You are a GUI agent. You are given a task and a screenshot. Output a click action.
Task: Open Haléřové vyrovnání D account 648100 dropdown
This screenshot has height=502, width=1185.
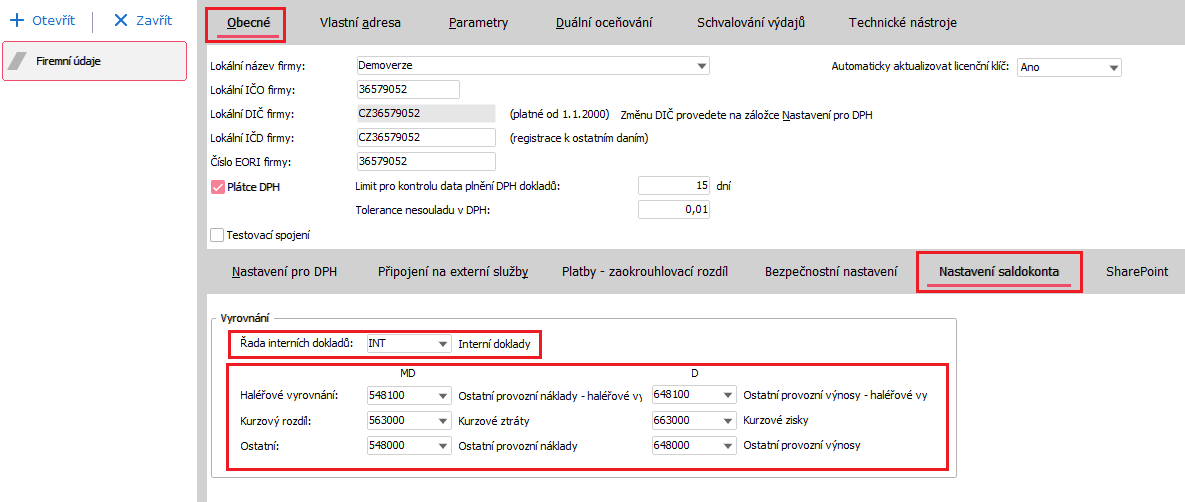tap(729, 395)
